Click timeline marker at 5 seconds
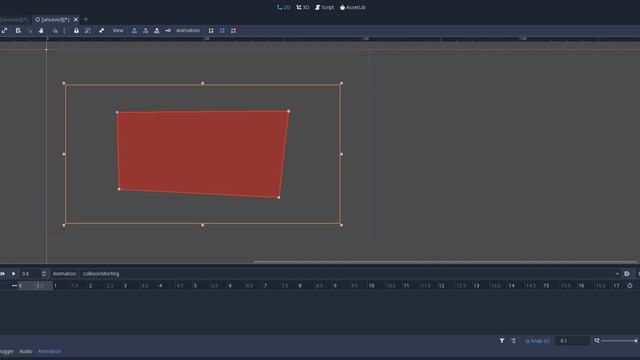The height and width of the screenshot is (360, 640). (x=195, y=286)
